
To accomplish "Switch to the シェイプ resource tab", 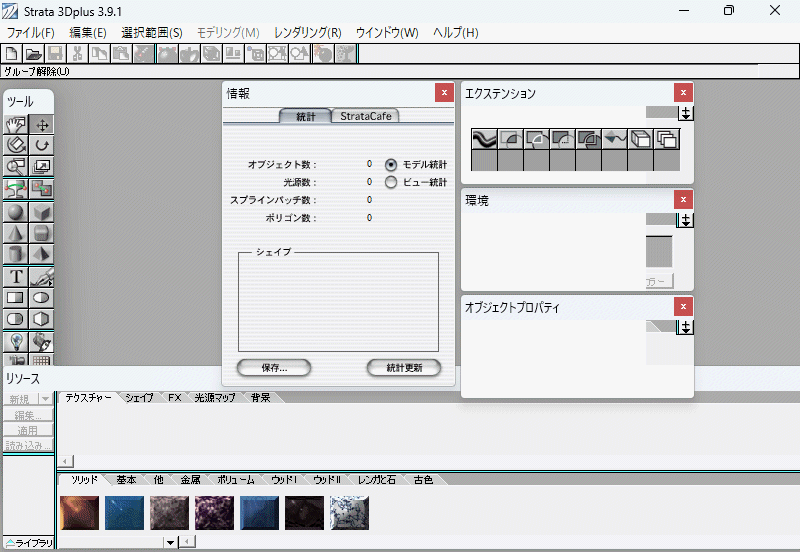I will [x=139, y=398].
